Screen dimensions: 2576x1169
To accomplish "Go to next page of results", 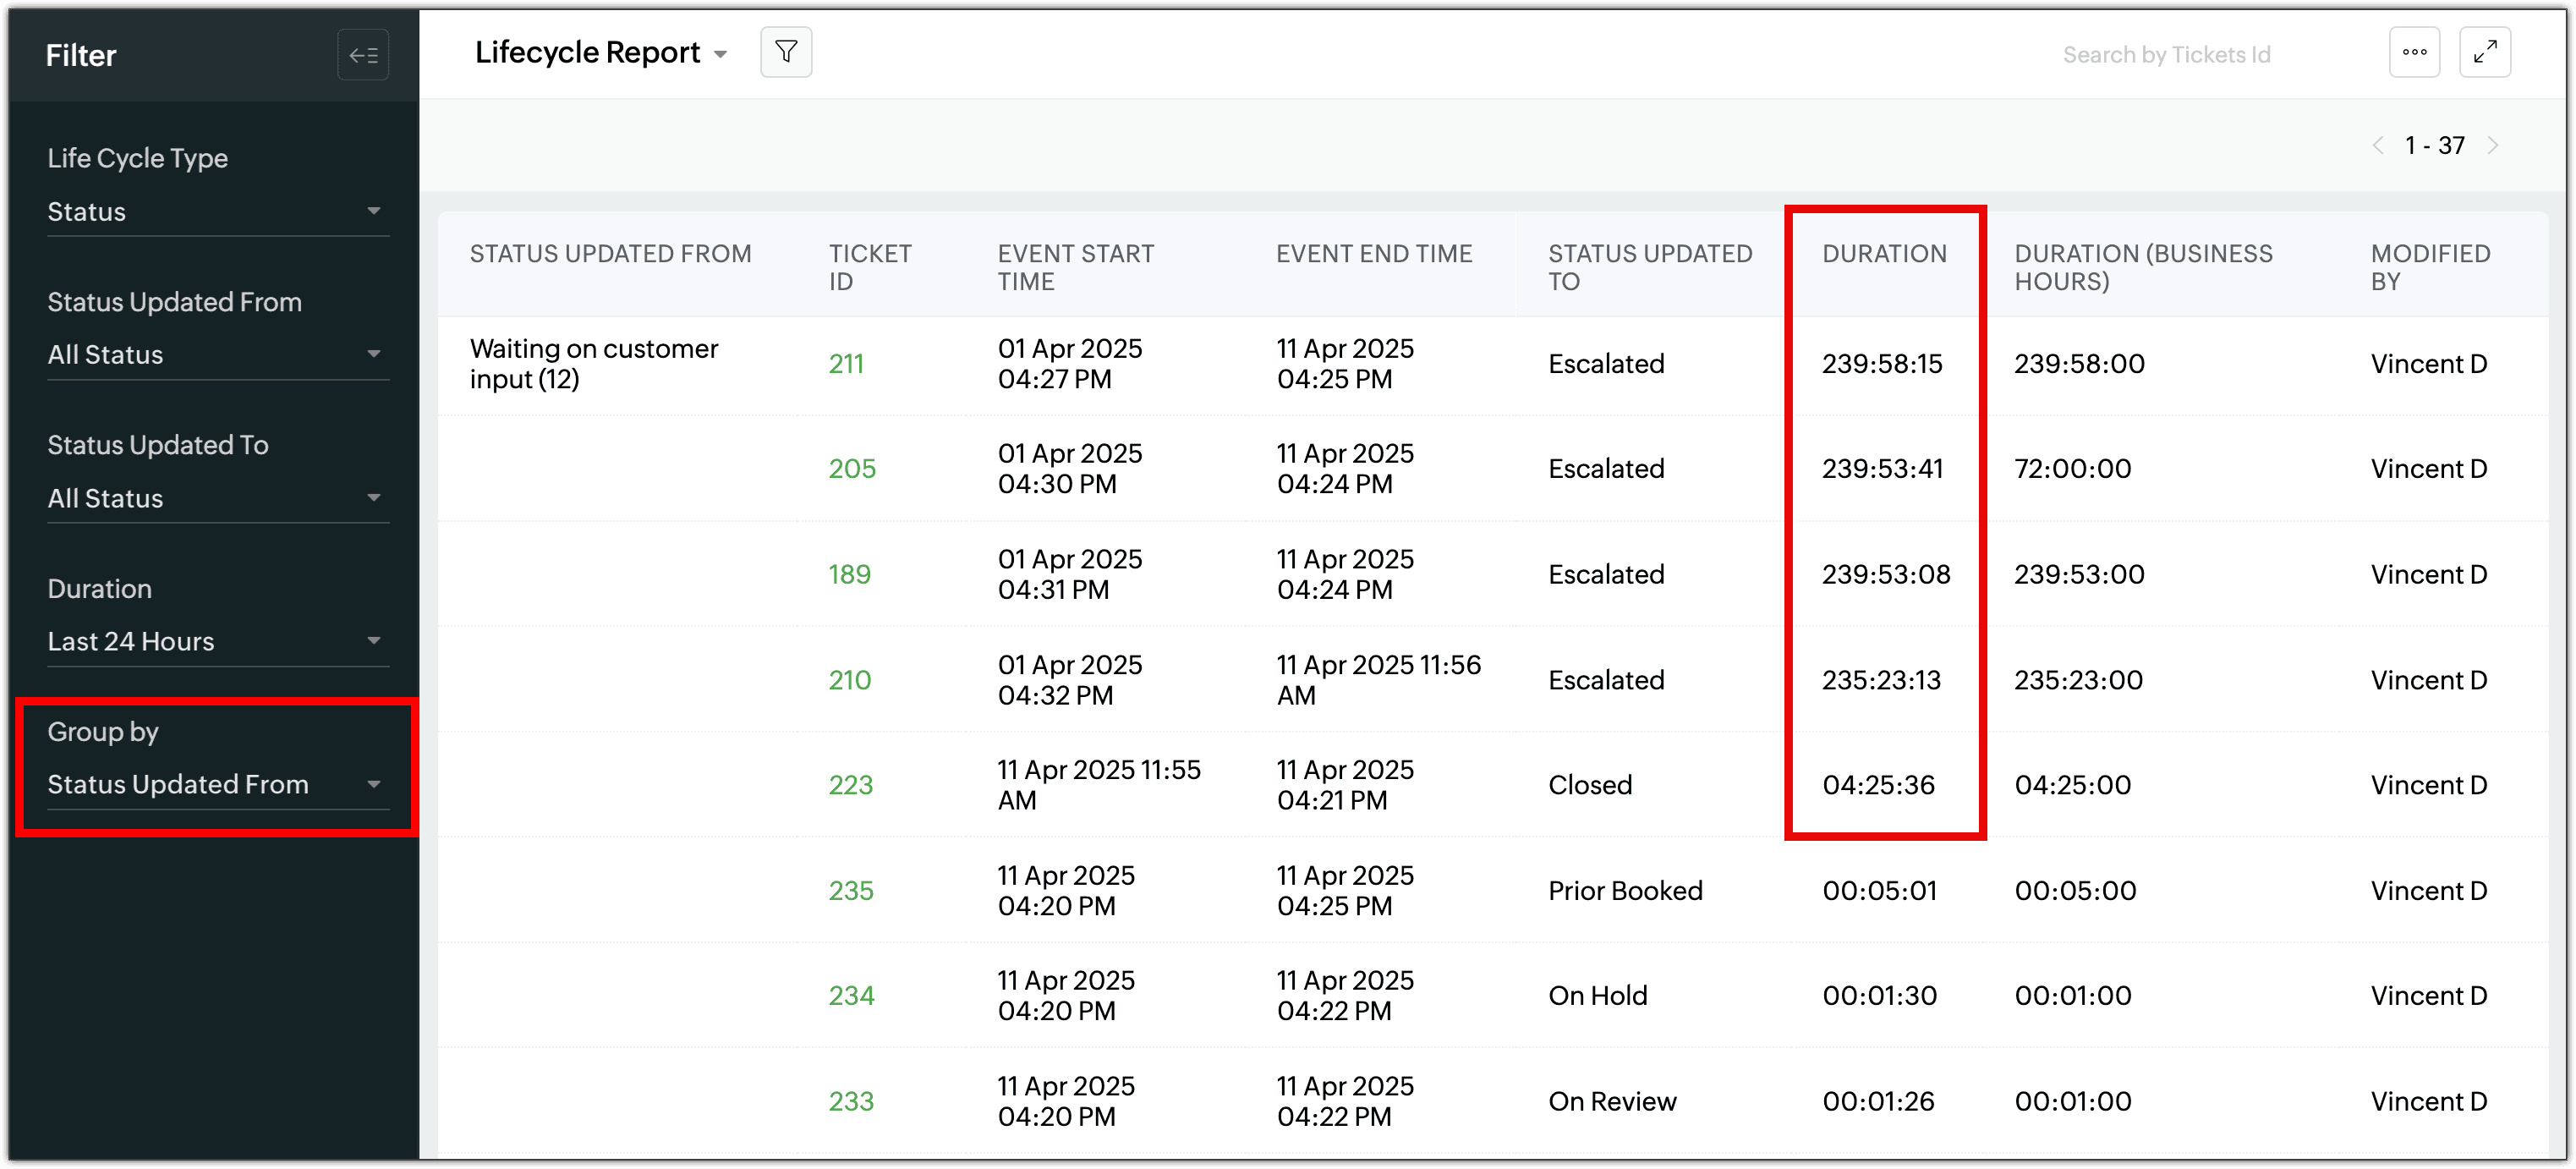I will pos(2493,146).
